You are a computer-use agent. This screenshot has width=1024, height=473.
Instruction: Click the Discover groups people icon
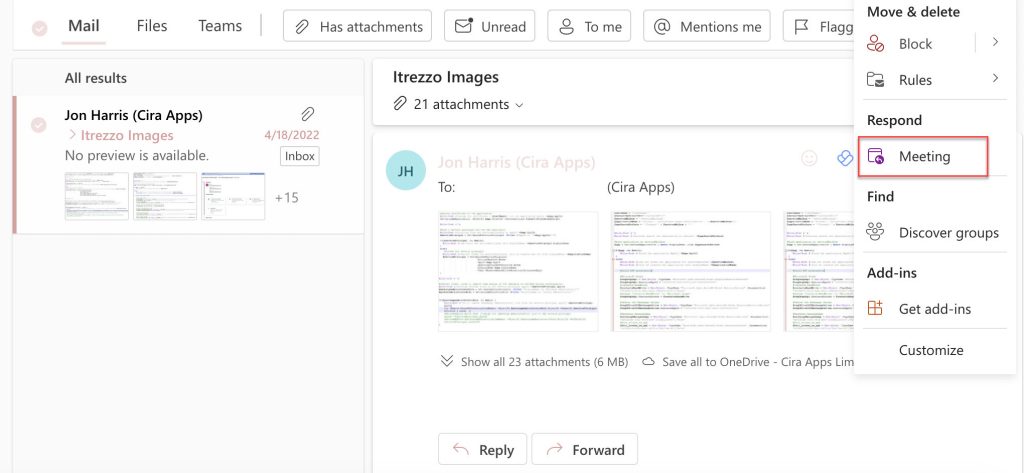coord(876,232)
